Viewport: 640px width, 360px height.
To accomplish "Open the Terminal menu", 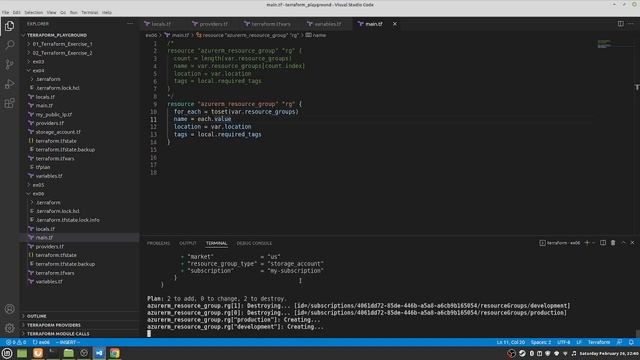I will click(x=89, y=13).
